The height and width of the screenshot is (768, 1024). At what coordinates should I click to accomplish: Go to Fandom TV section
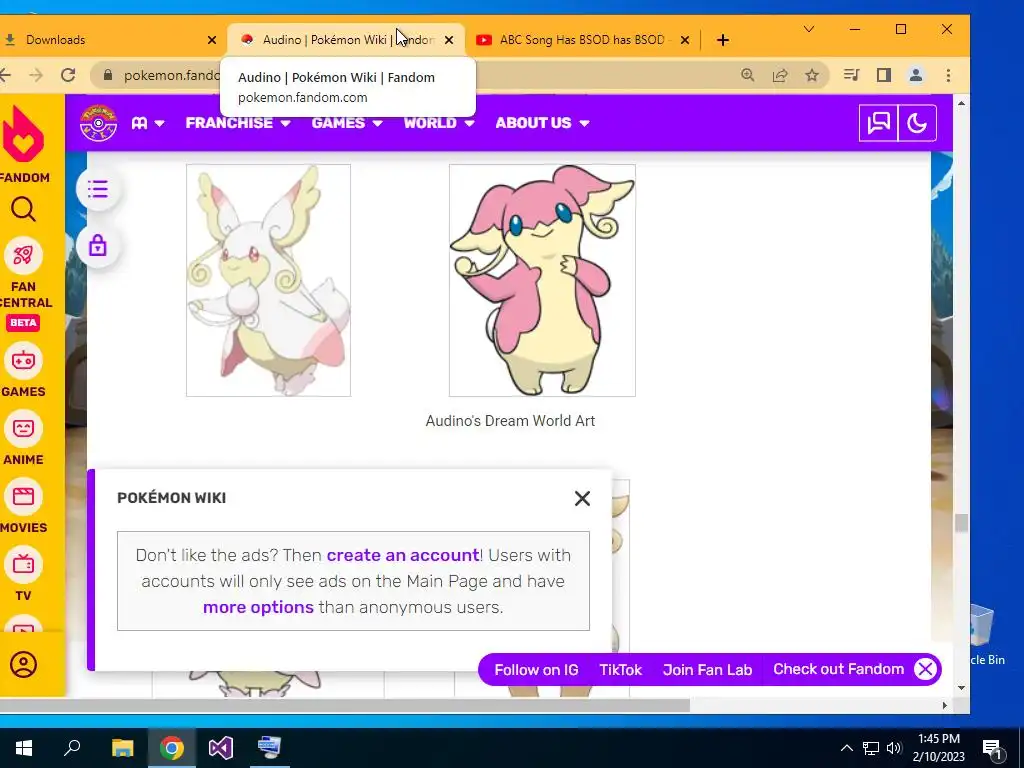tap(24, 575)
